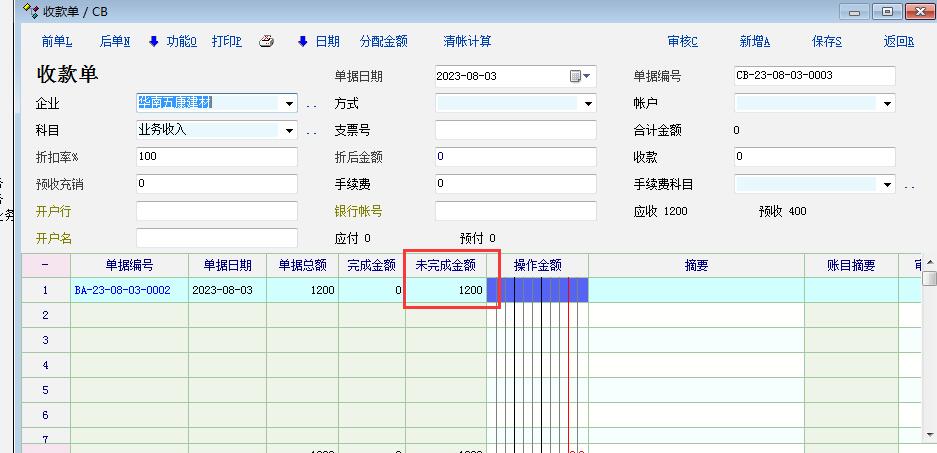This screenshot has height=453, width=937.
Task: Click the 保存 button
Action: [826, 42]
